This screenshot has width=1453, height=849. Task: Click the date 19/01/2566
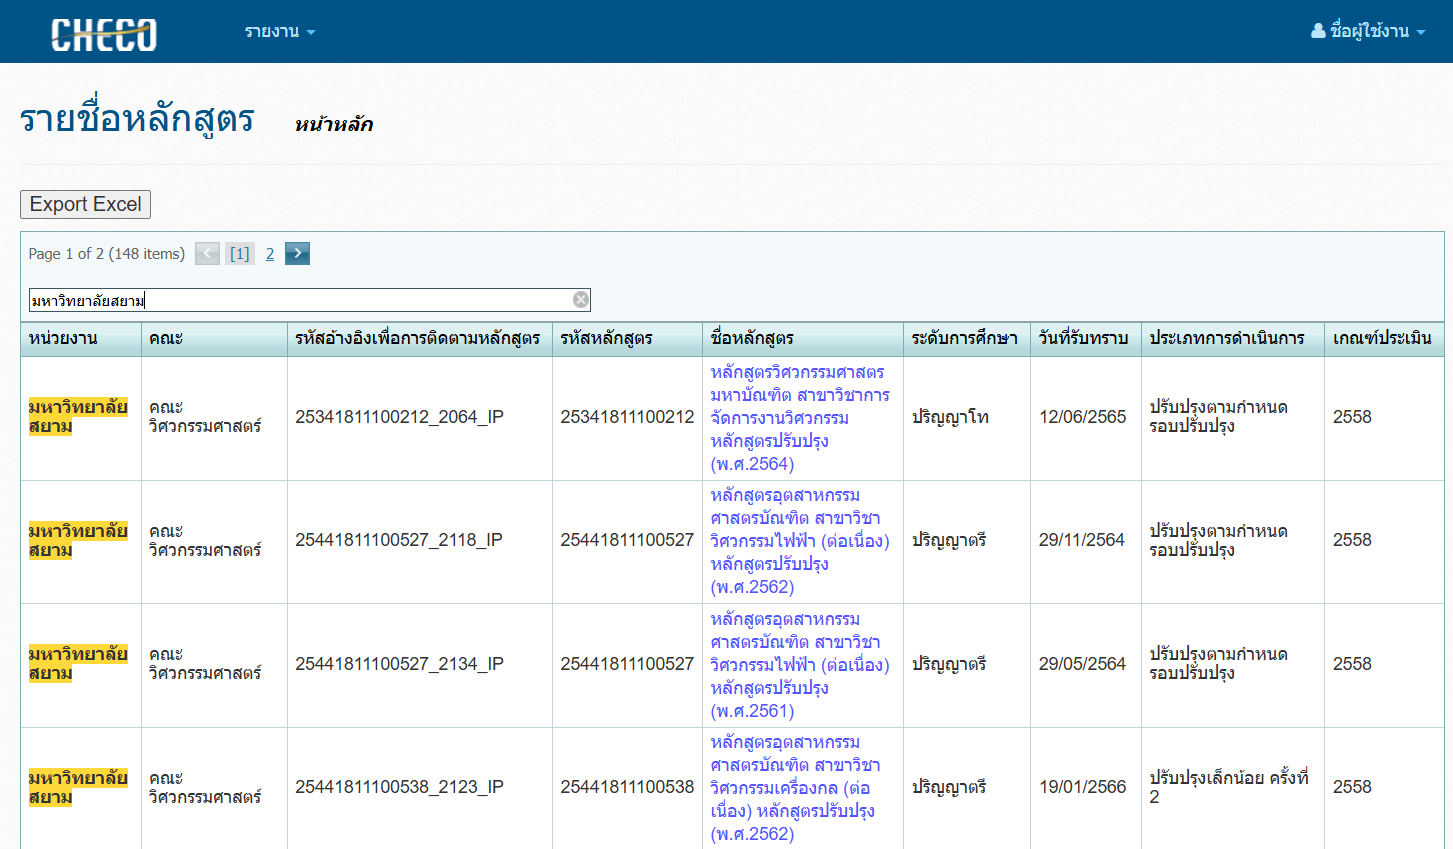(x=1082, y=787)
